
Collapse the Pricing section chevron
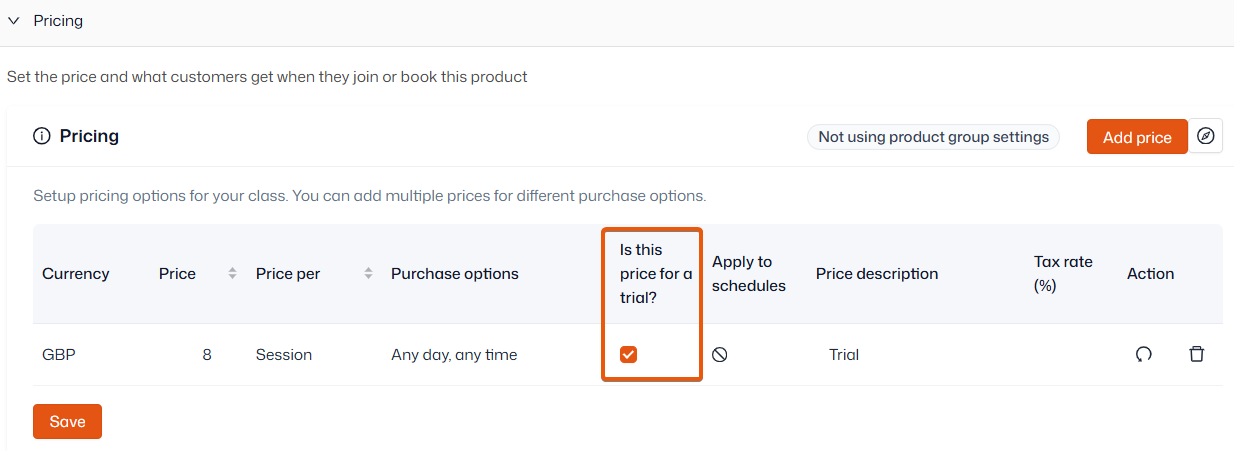point(14,21)
